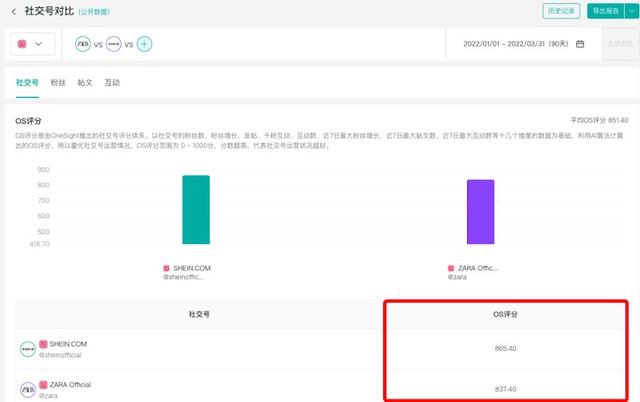Open the Instagram platform selector dropdown

[x=33, y=44]
